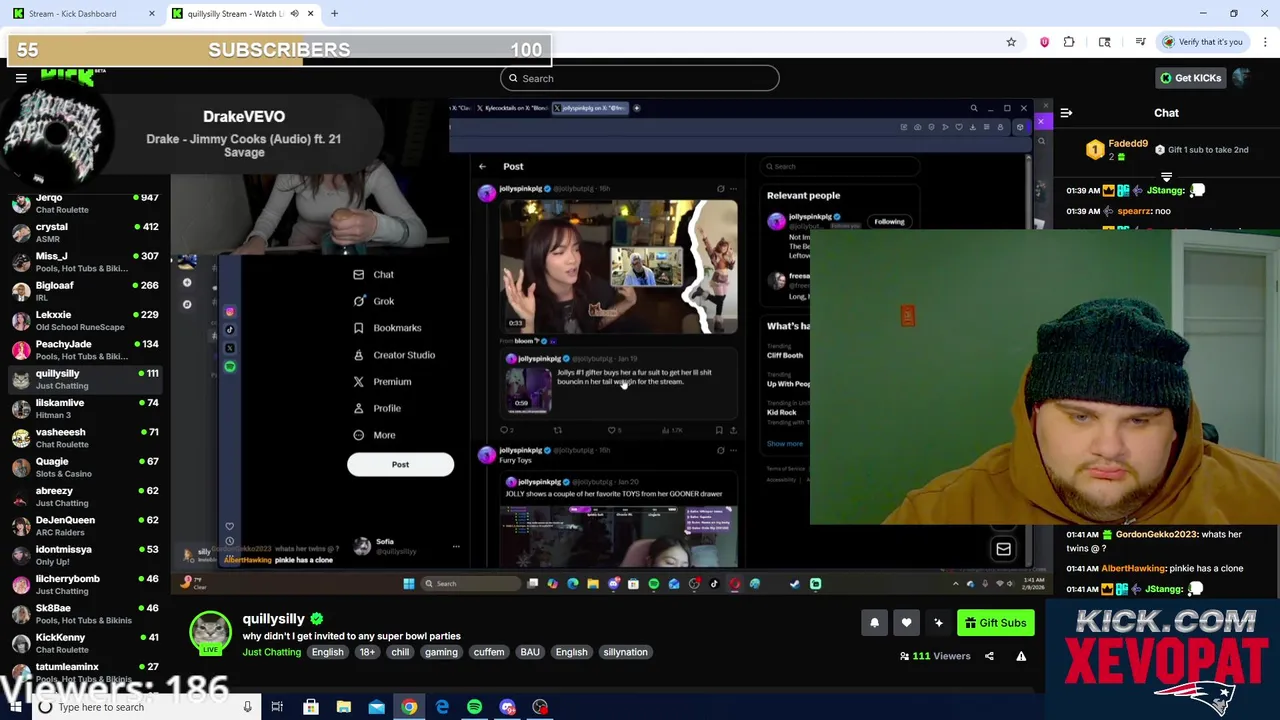Open Spotify from taskbar

[474, 707]
